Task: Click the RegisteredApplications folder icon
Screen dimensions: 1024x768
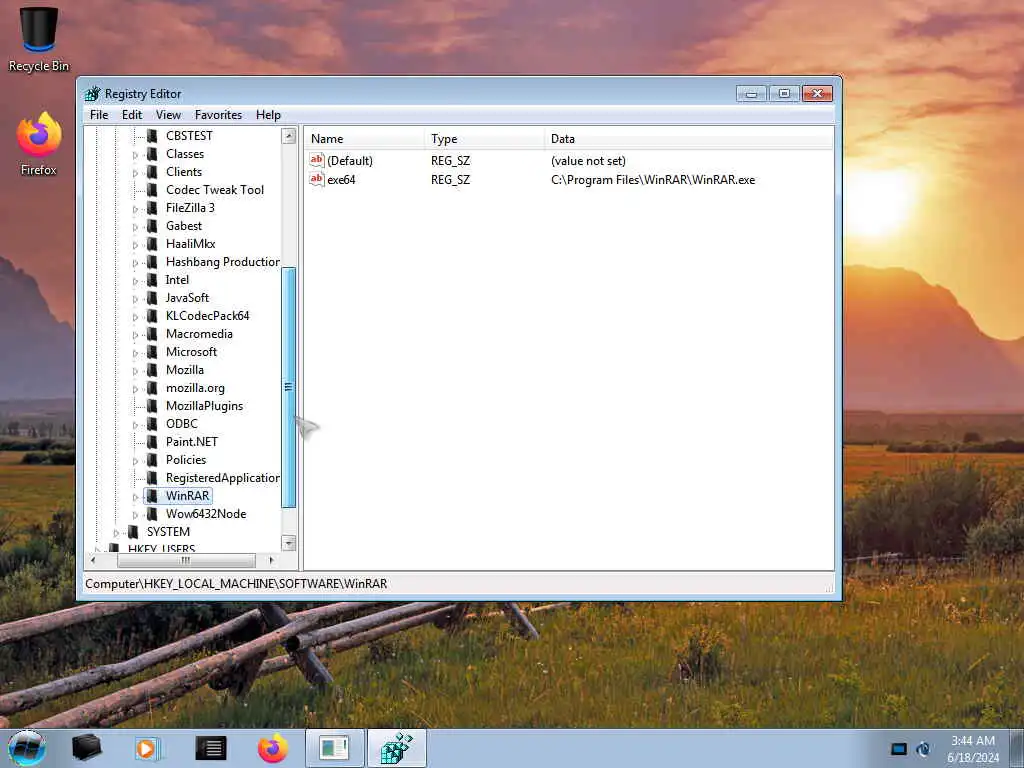Action: tap(152, 478)
